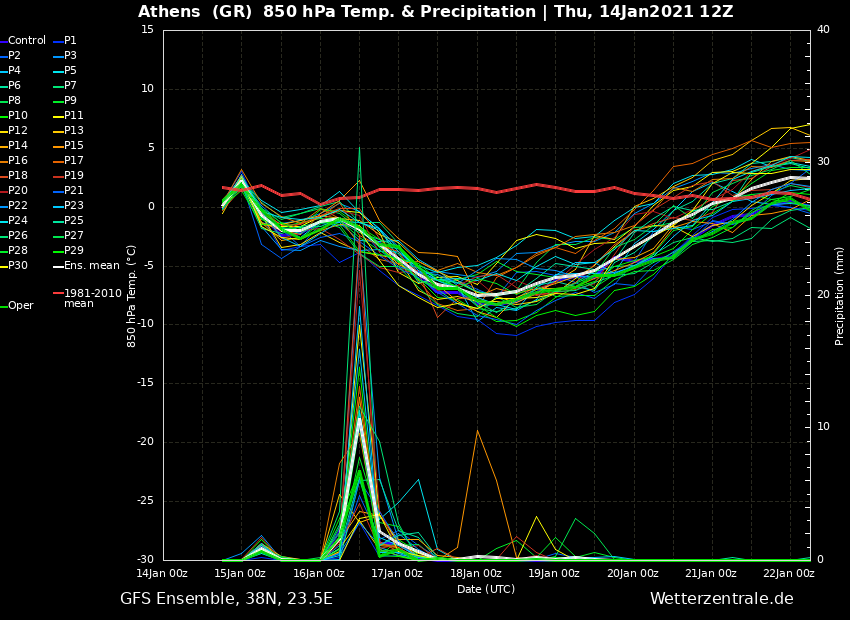The width and height of the screenshot is (850, 620).
Task: Click the 'Date (UTC)' axis title
Action: pyautogui.click(x=486, y=589)
